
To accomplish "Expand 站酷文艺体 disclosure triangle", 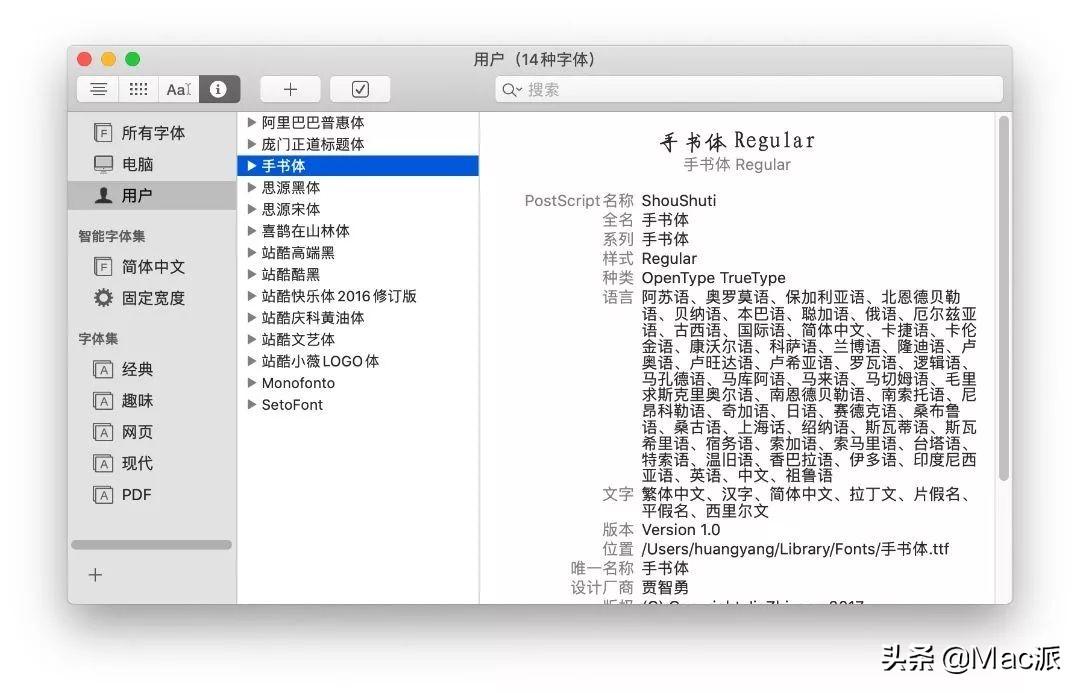I will pyautogui.click(x=251, y=340).
